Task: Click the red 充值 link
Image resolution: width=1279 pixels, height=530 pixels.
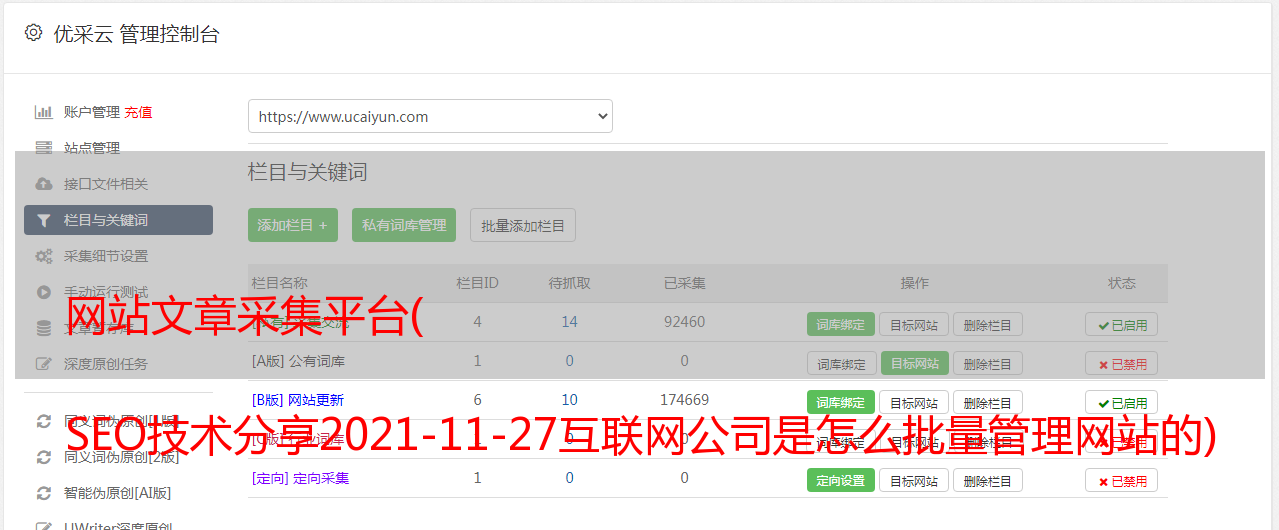Action: click(x=138, y=112)
